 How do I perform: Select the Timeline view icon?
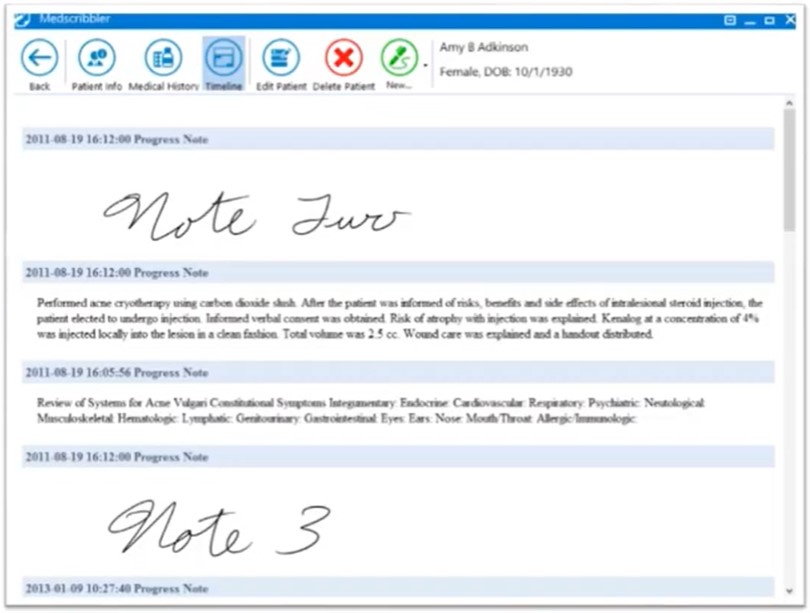(x=223, y=58)
